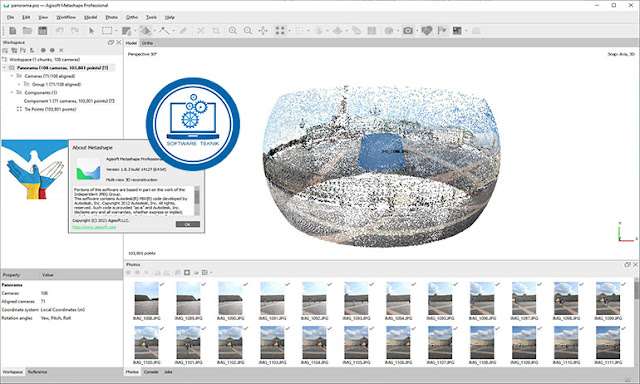The width and height of the screenshot is (640, 384).
Task: Toggle Show Cameras in the toolbar
Action: (408, 31)
